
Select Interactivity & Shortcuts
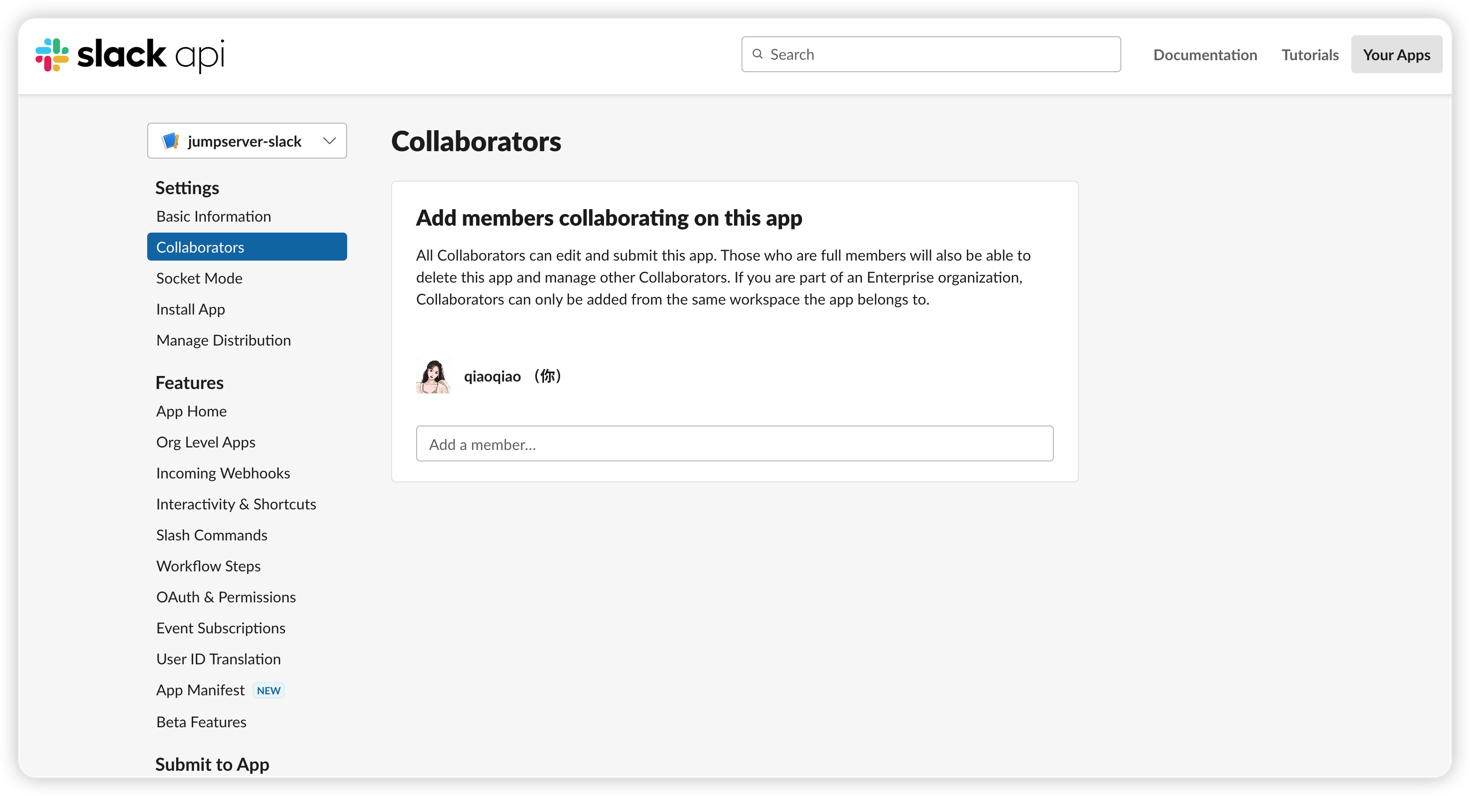[236, 504]
